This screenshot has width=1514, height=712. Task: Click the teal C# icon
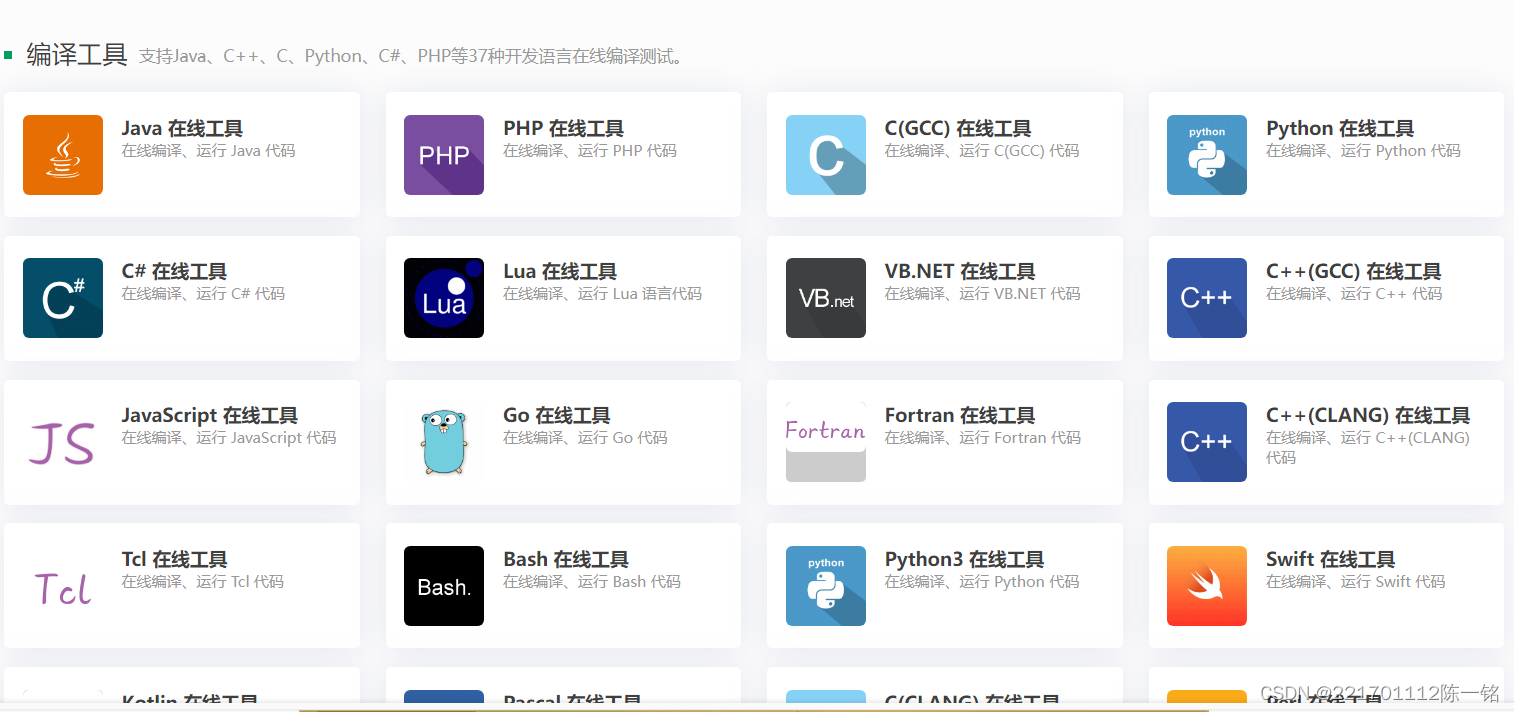(63, 298)
